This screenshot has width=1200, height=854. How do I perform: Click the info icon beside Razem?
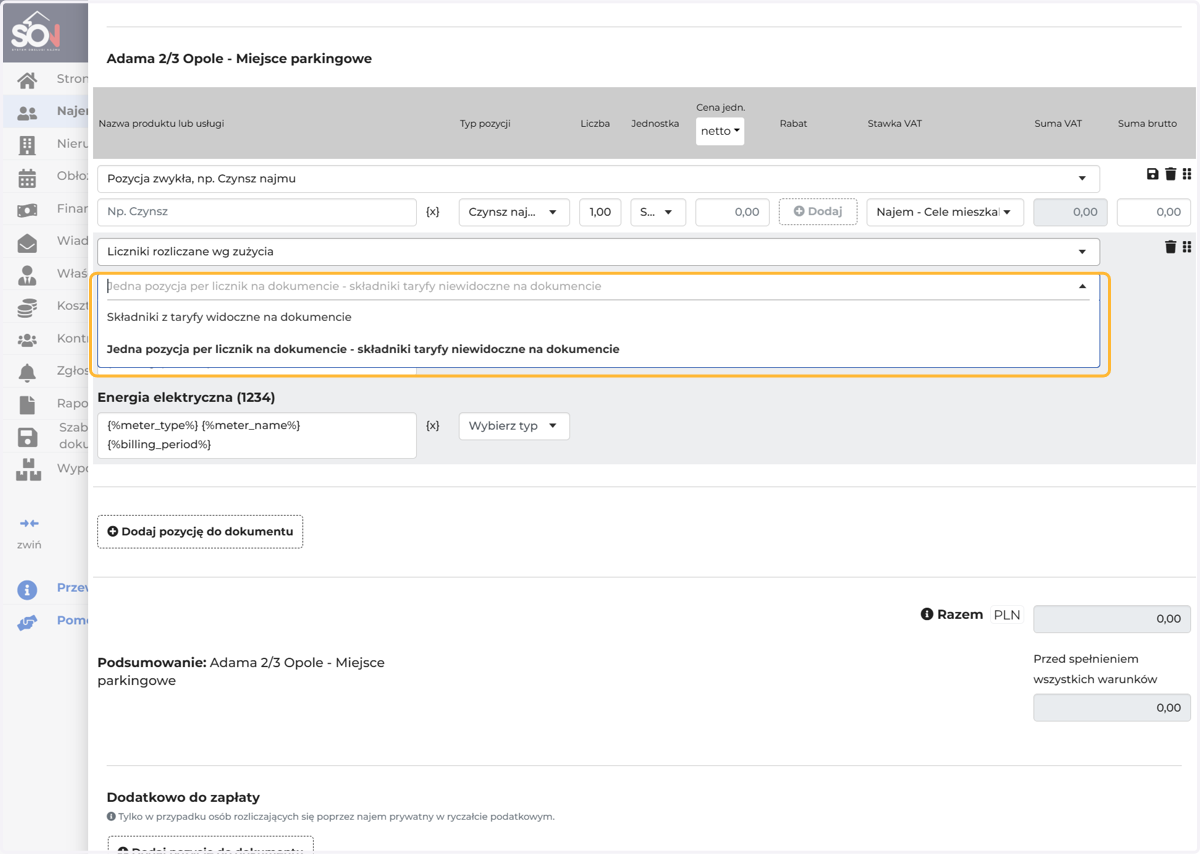927,615
